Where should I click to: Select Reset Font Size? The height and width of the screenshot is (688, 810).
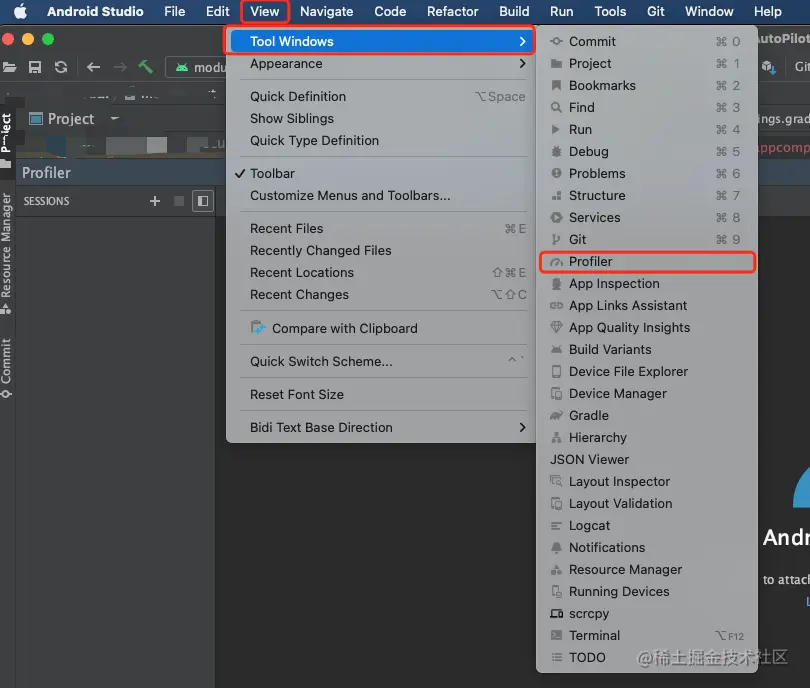[382, 394]
